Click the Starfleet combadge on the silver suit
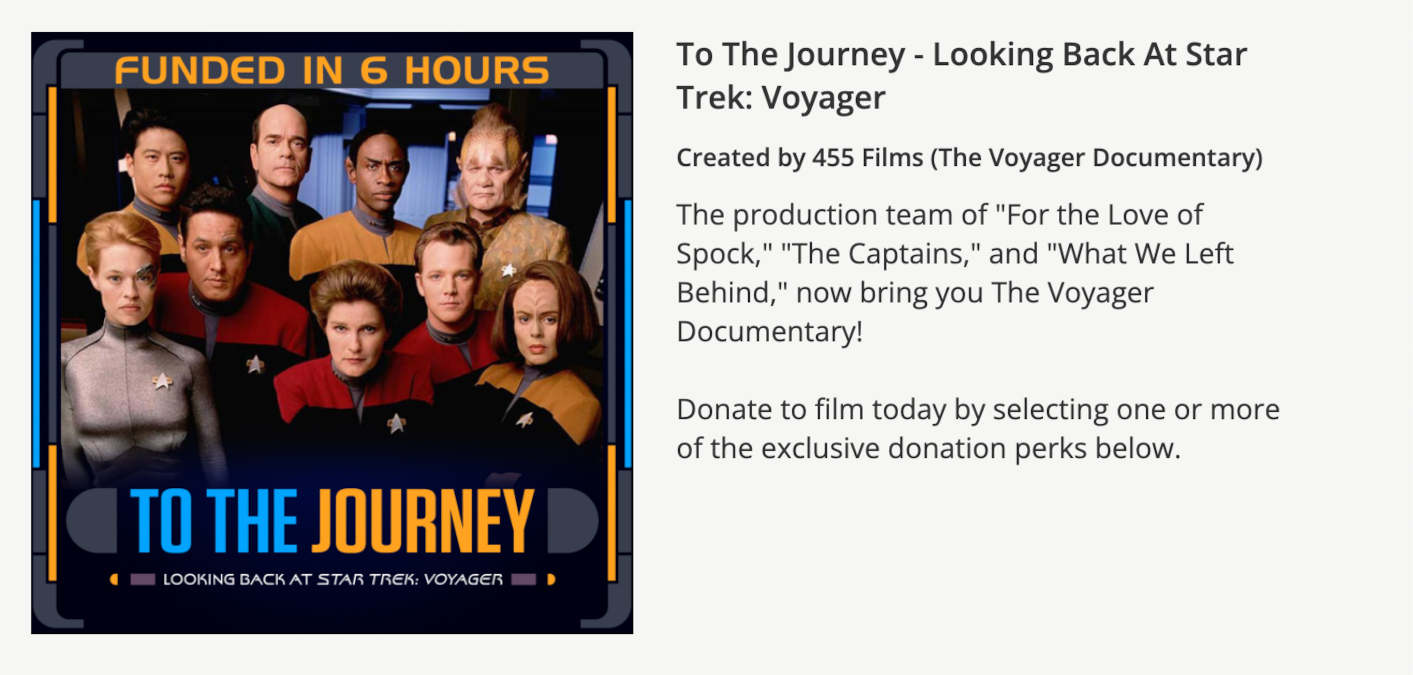The width and height of the screenshot is (1413, 675). (x=161, y=381)
